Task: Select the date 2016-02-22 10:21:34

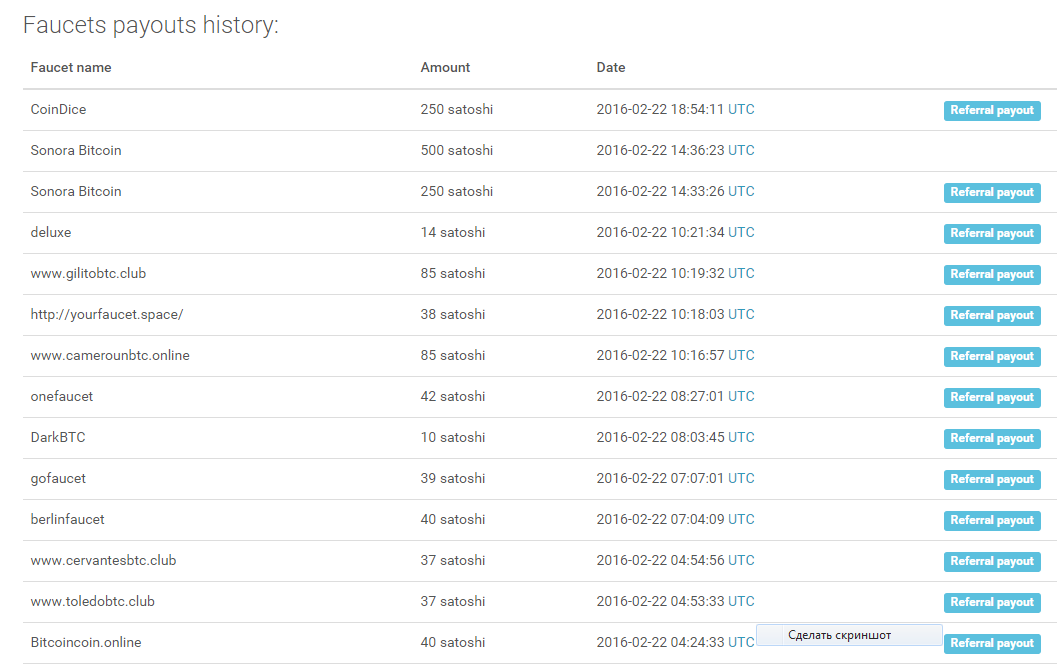Action: (660, 233)
